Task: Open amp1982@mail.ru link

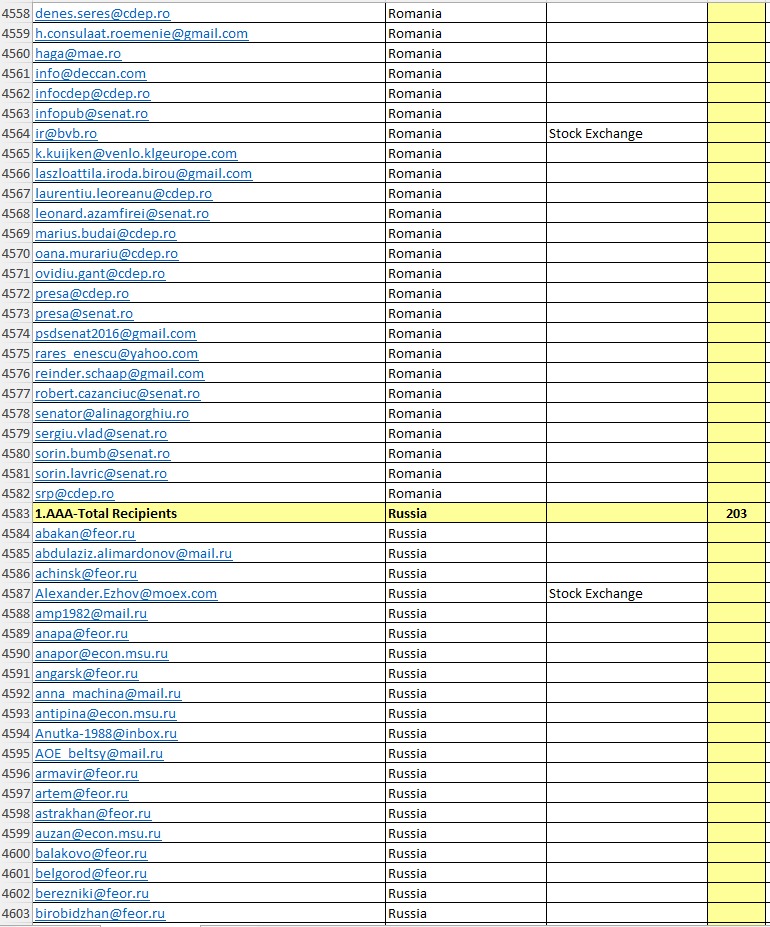Action: (x=91, y=614)
